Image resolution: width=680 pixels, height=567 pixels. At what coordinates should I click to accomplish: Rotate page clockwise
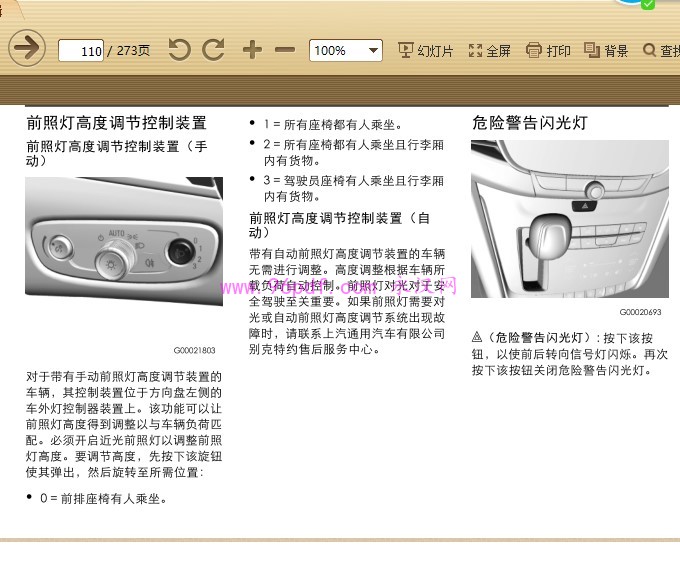(x=213, y=50)
